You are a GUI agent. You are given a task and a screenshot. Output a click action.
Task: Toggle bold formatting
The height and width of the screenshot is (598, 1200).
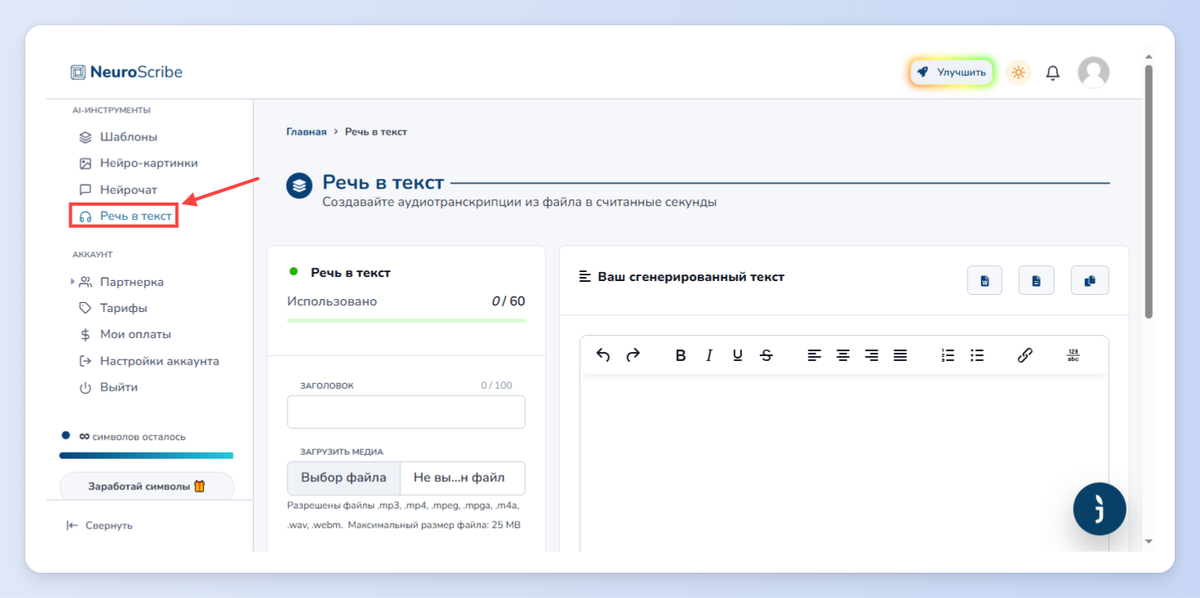pos(681,355)
